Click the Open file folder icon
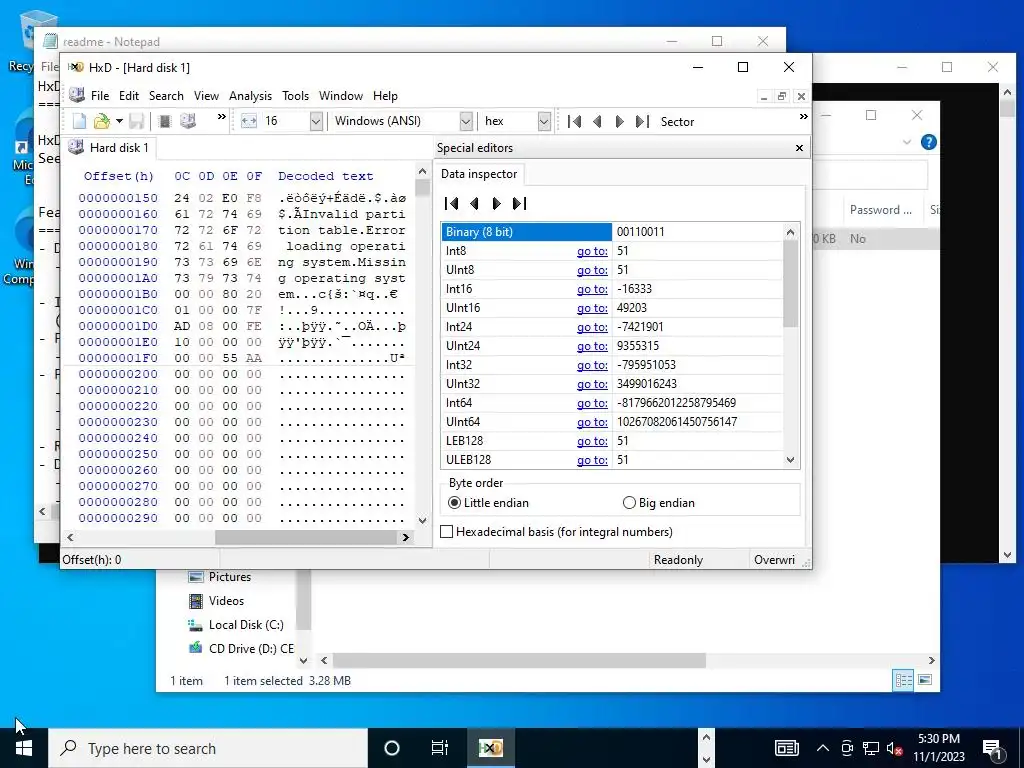The image size is (1024, 768). [x=101, y=121]
